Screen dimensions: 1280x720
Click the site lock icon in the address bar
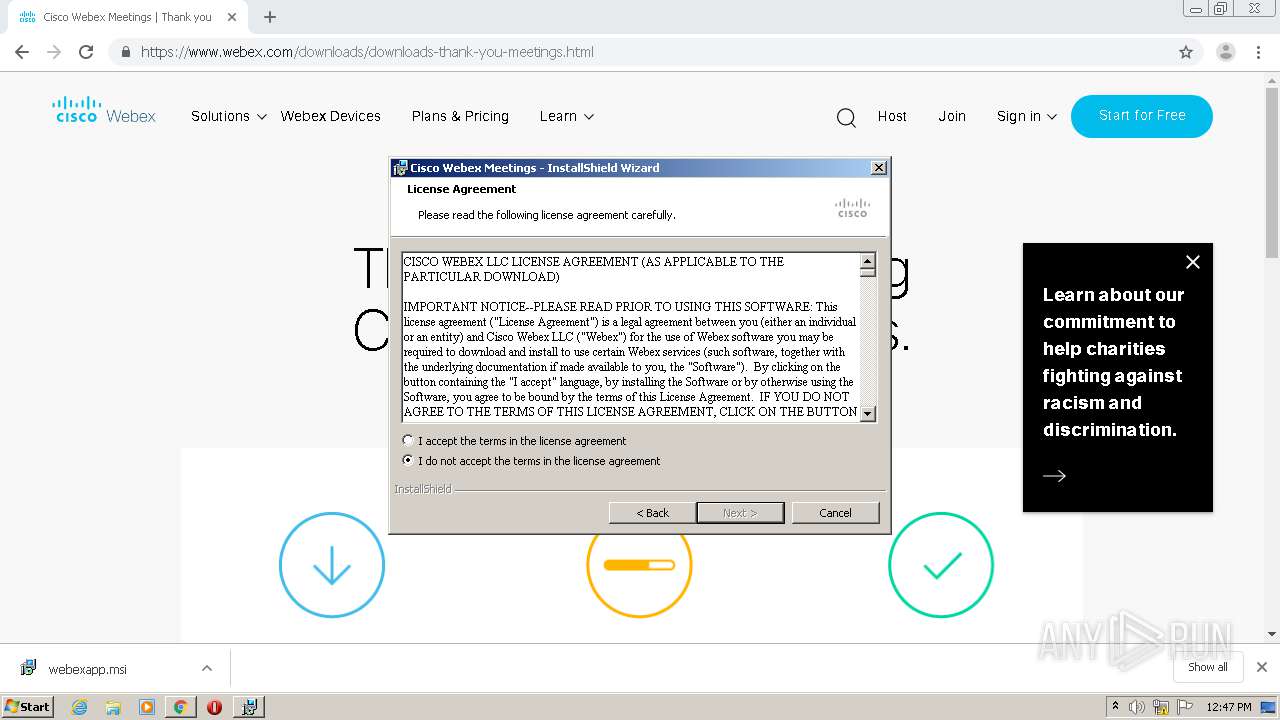point(126,52)
